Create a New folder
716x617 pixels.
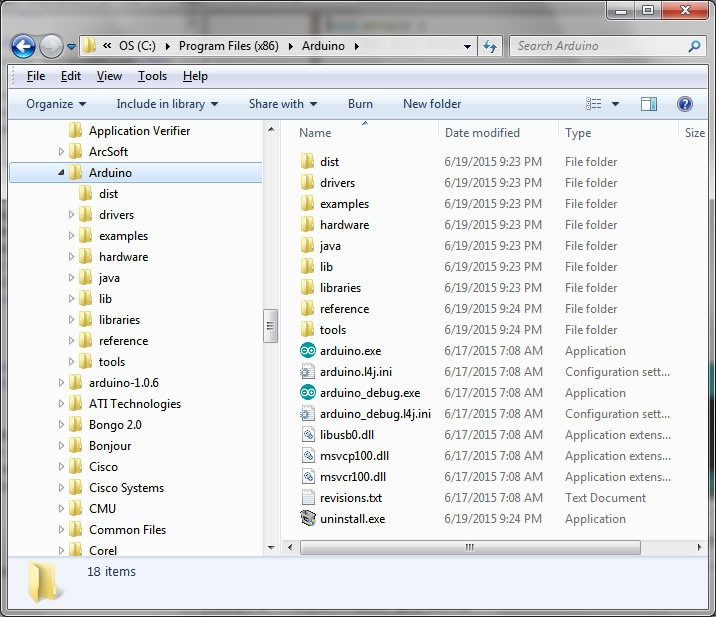pyautogui.click(x=432, y=104)
